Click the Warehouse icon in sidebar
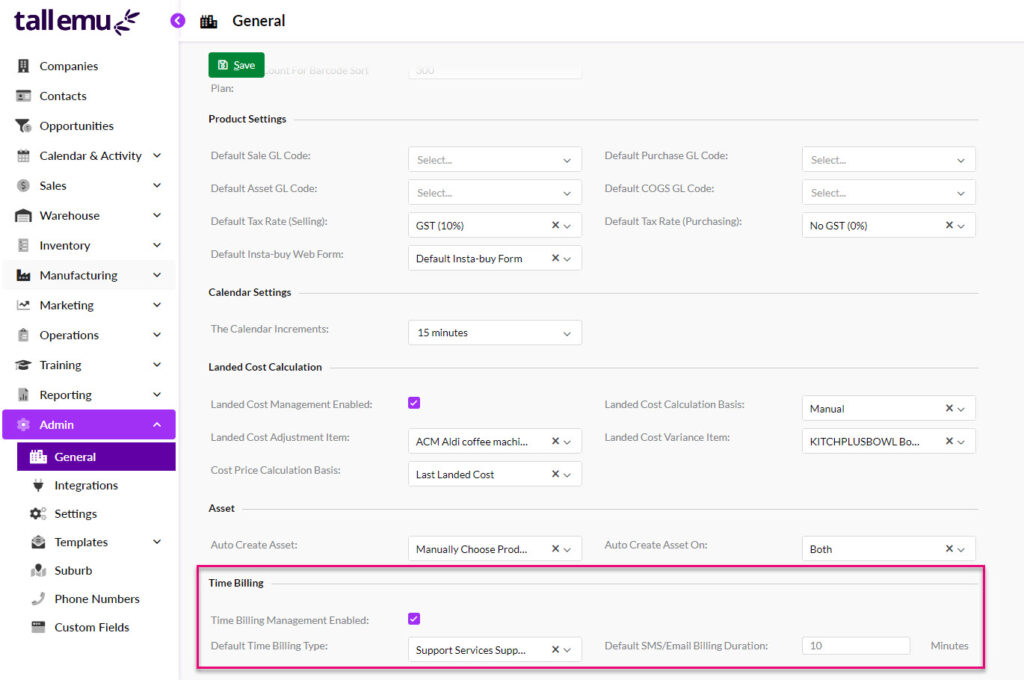This screenshot has width=1024, height=680. tap(24, 216)
